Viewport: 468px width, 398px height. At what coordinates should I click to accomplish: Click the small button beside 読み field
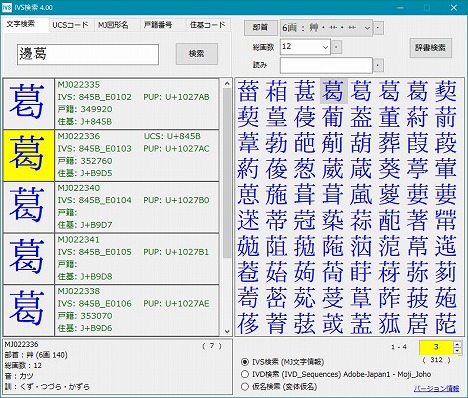click(x=378, y=65)
